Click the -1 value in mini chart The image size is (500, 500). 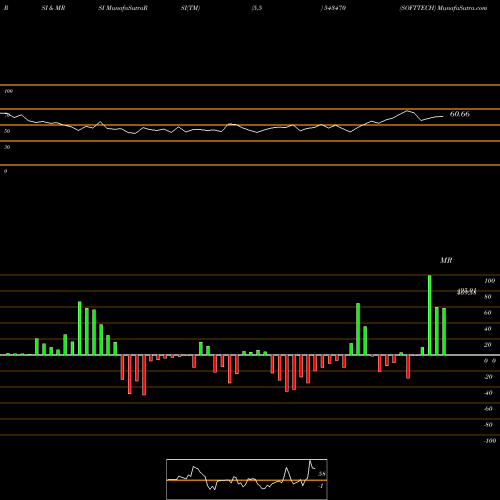(321, 486)
